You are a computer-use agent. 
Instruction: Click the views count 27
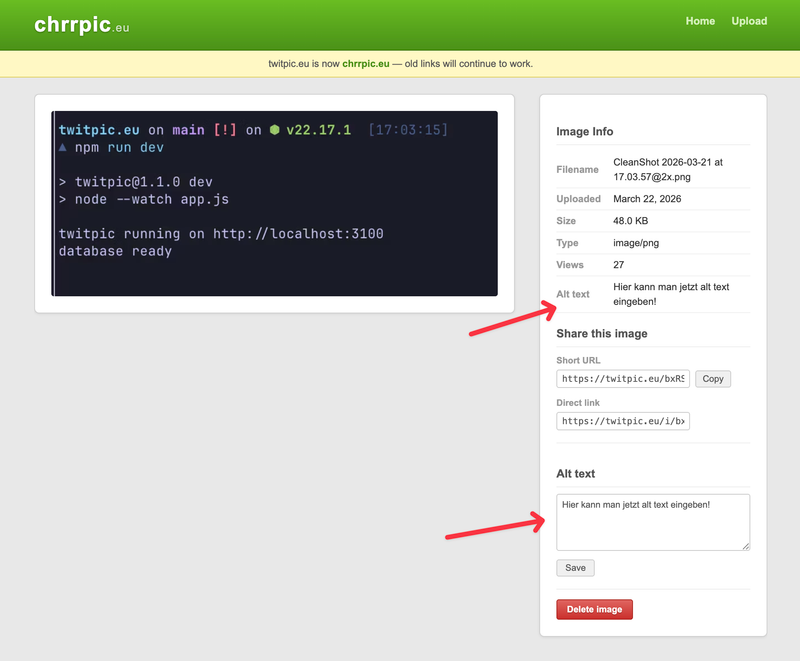click(x=619, y=265)
